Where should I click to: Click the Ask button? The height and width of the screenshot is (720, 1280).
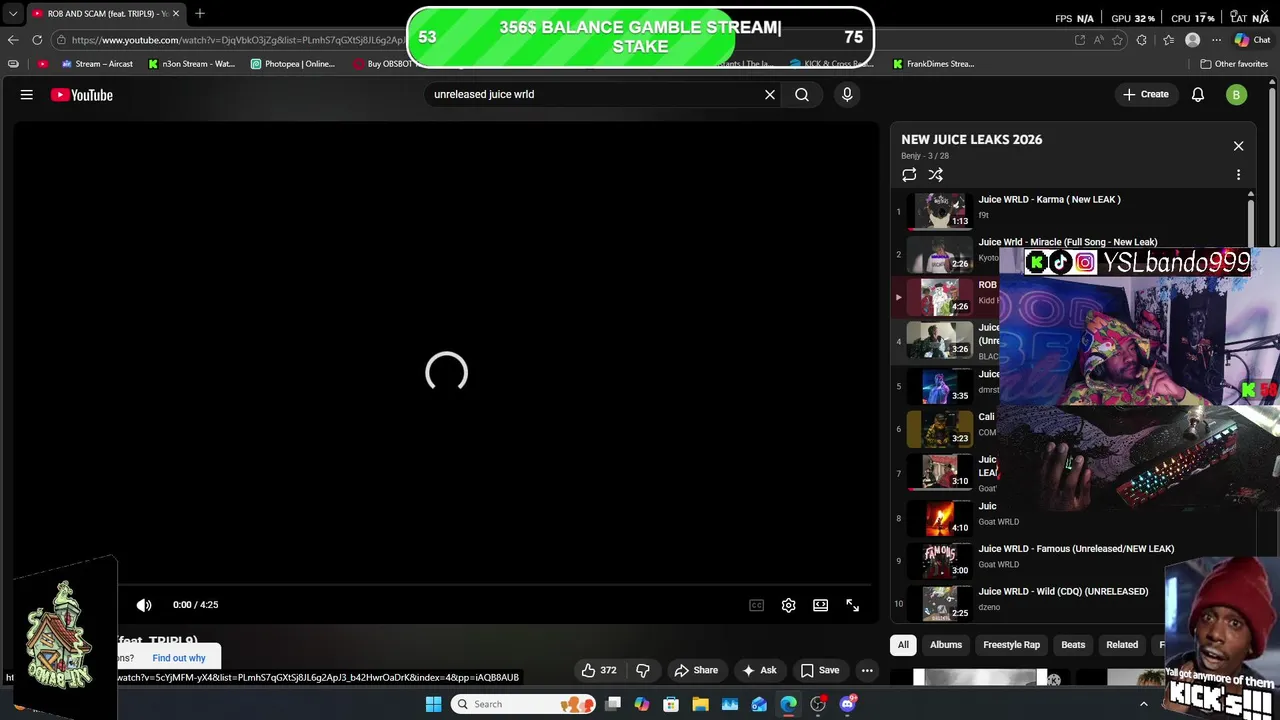758,670
